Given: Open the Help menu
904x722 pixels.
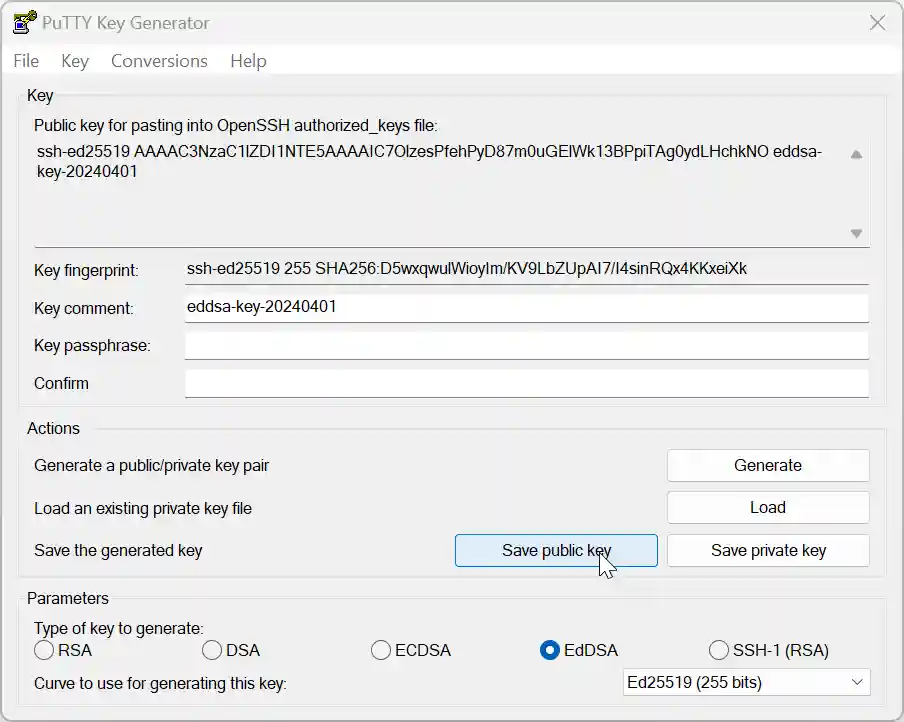Looking at the screenshot, I should click(247, 61).
